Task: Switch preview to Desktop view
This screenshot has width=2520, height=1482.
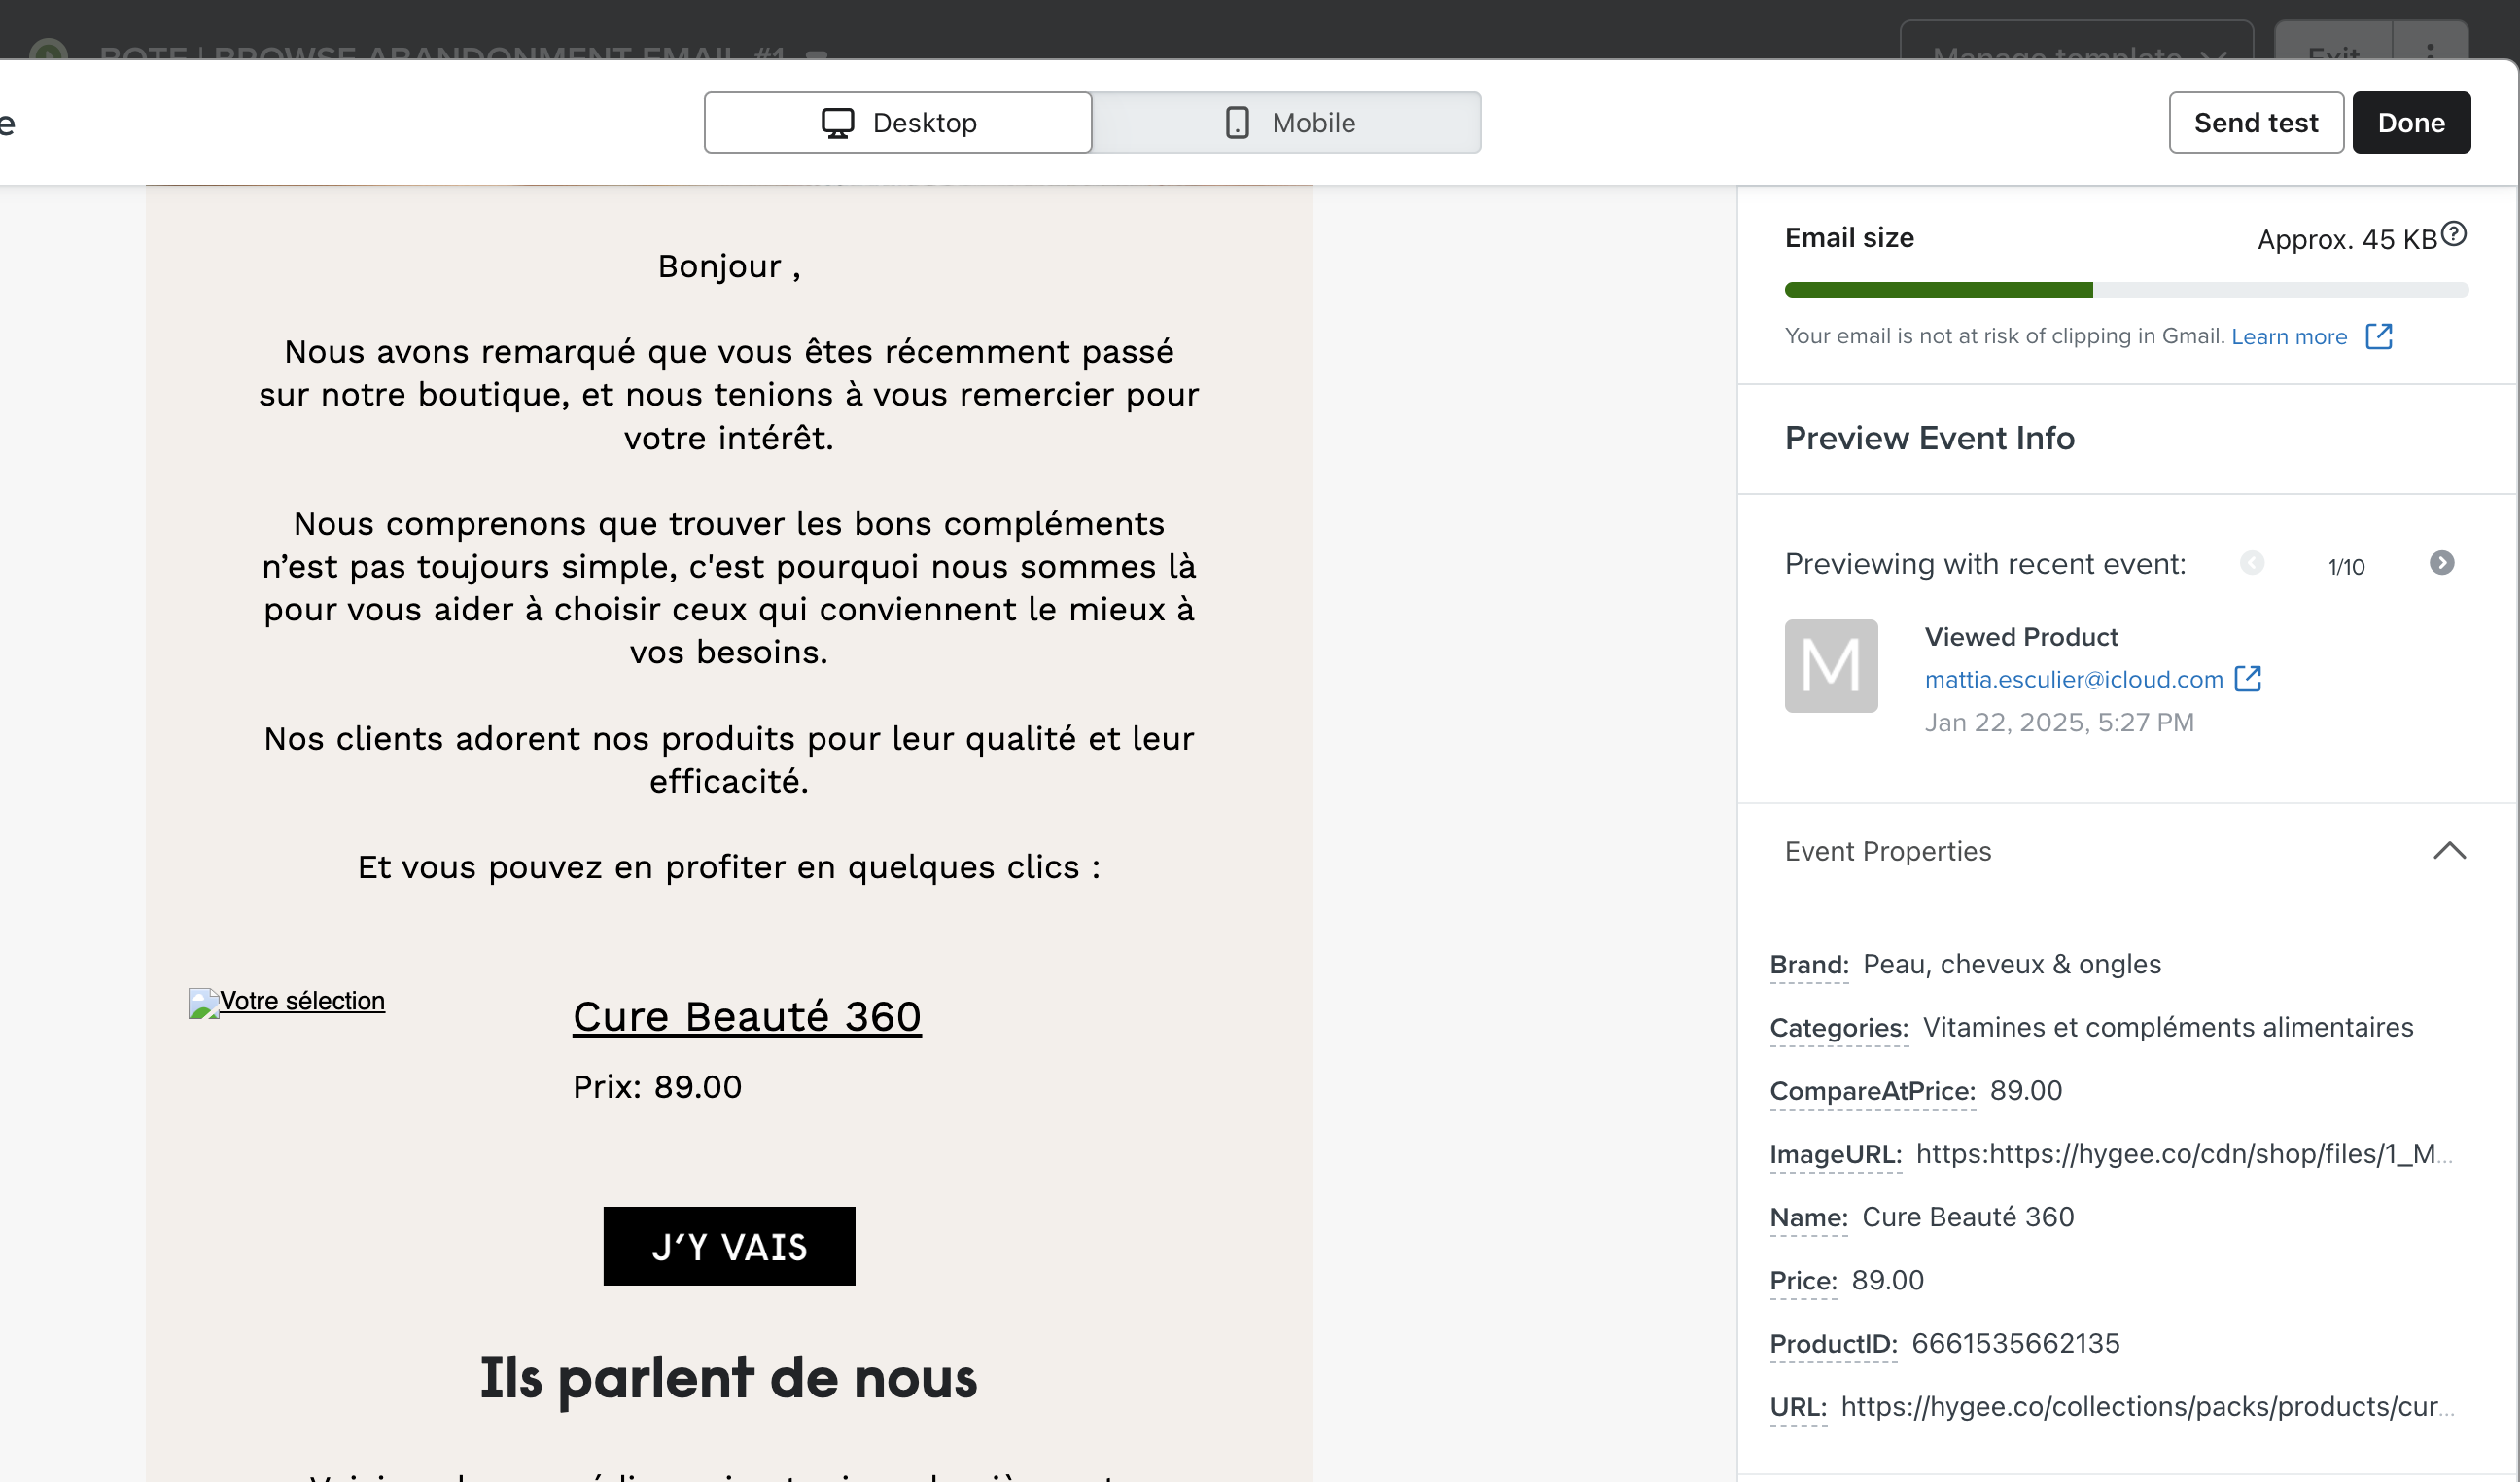Action: point(897,123)
